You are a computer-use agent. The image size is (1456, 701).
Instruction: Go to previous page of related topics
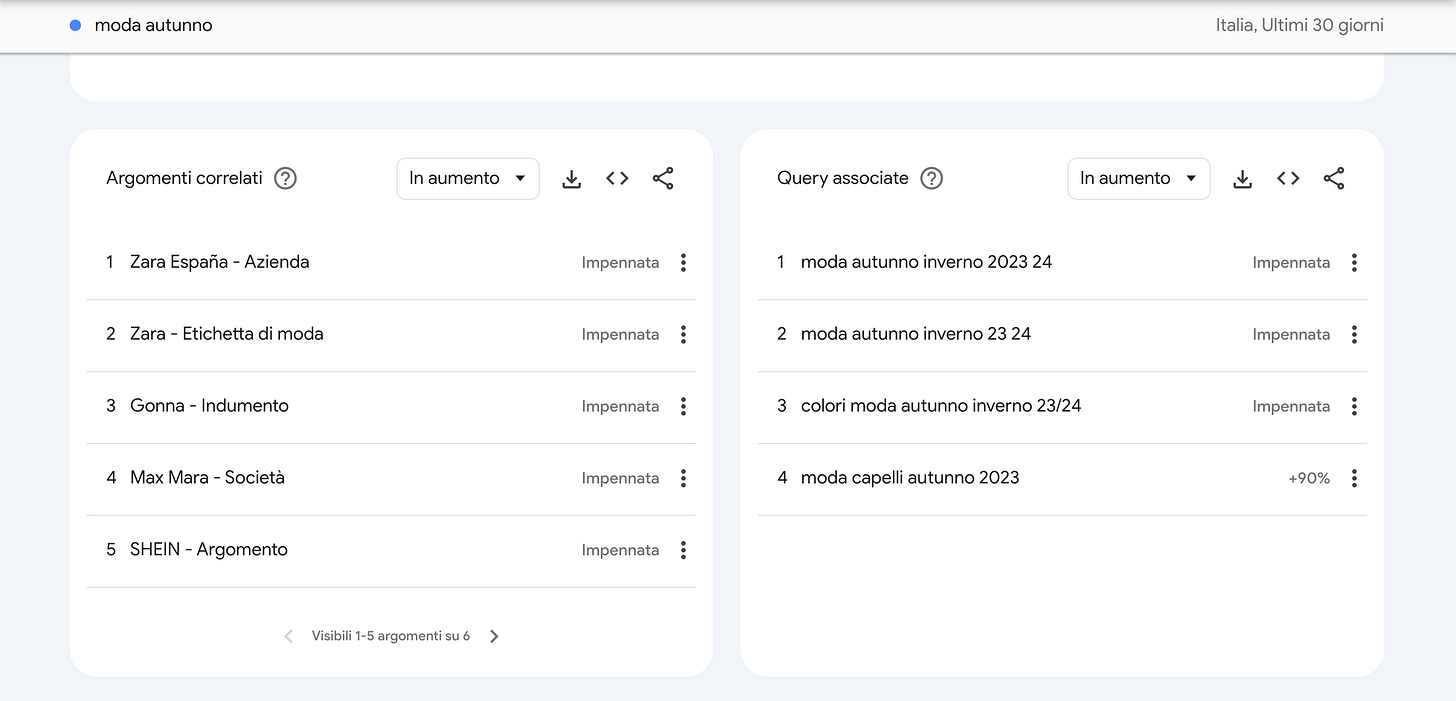[289, 636]
